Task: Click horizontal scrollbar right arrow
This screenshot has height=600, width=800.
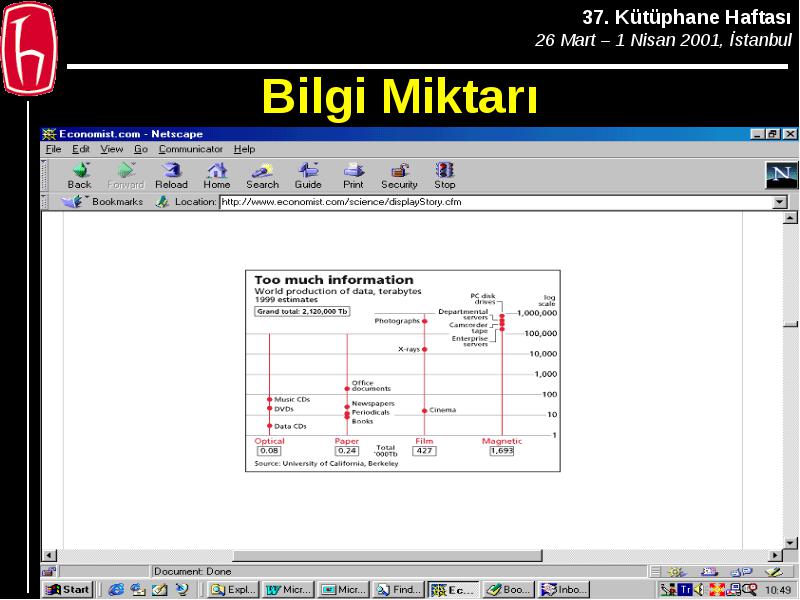Action: tap(776, 556)
